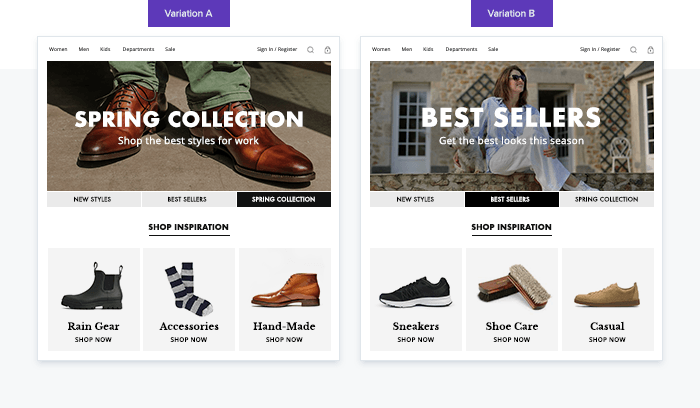Open the shopping bag in Variation A
700x408 pixels.
point(328,50)
